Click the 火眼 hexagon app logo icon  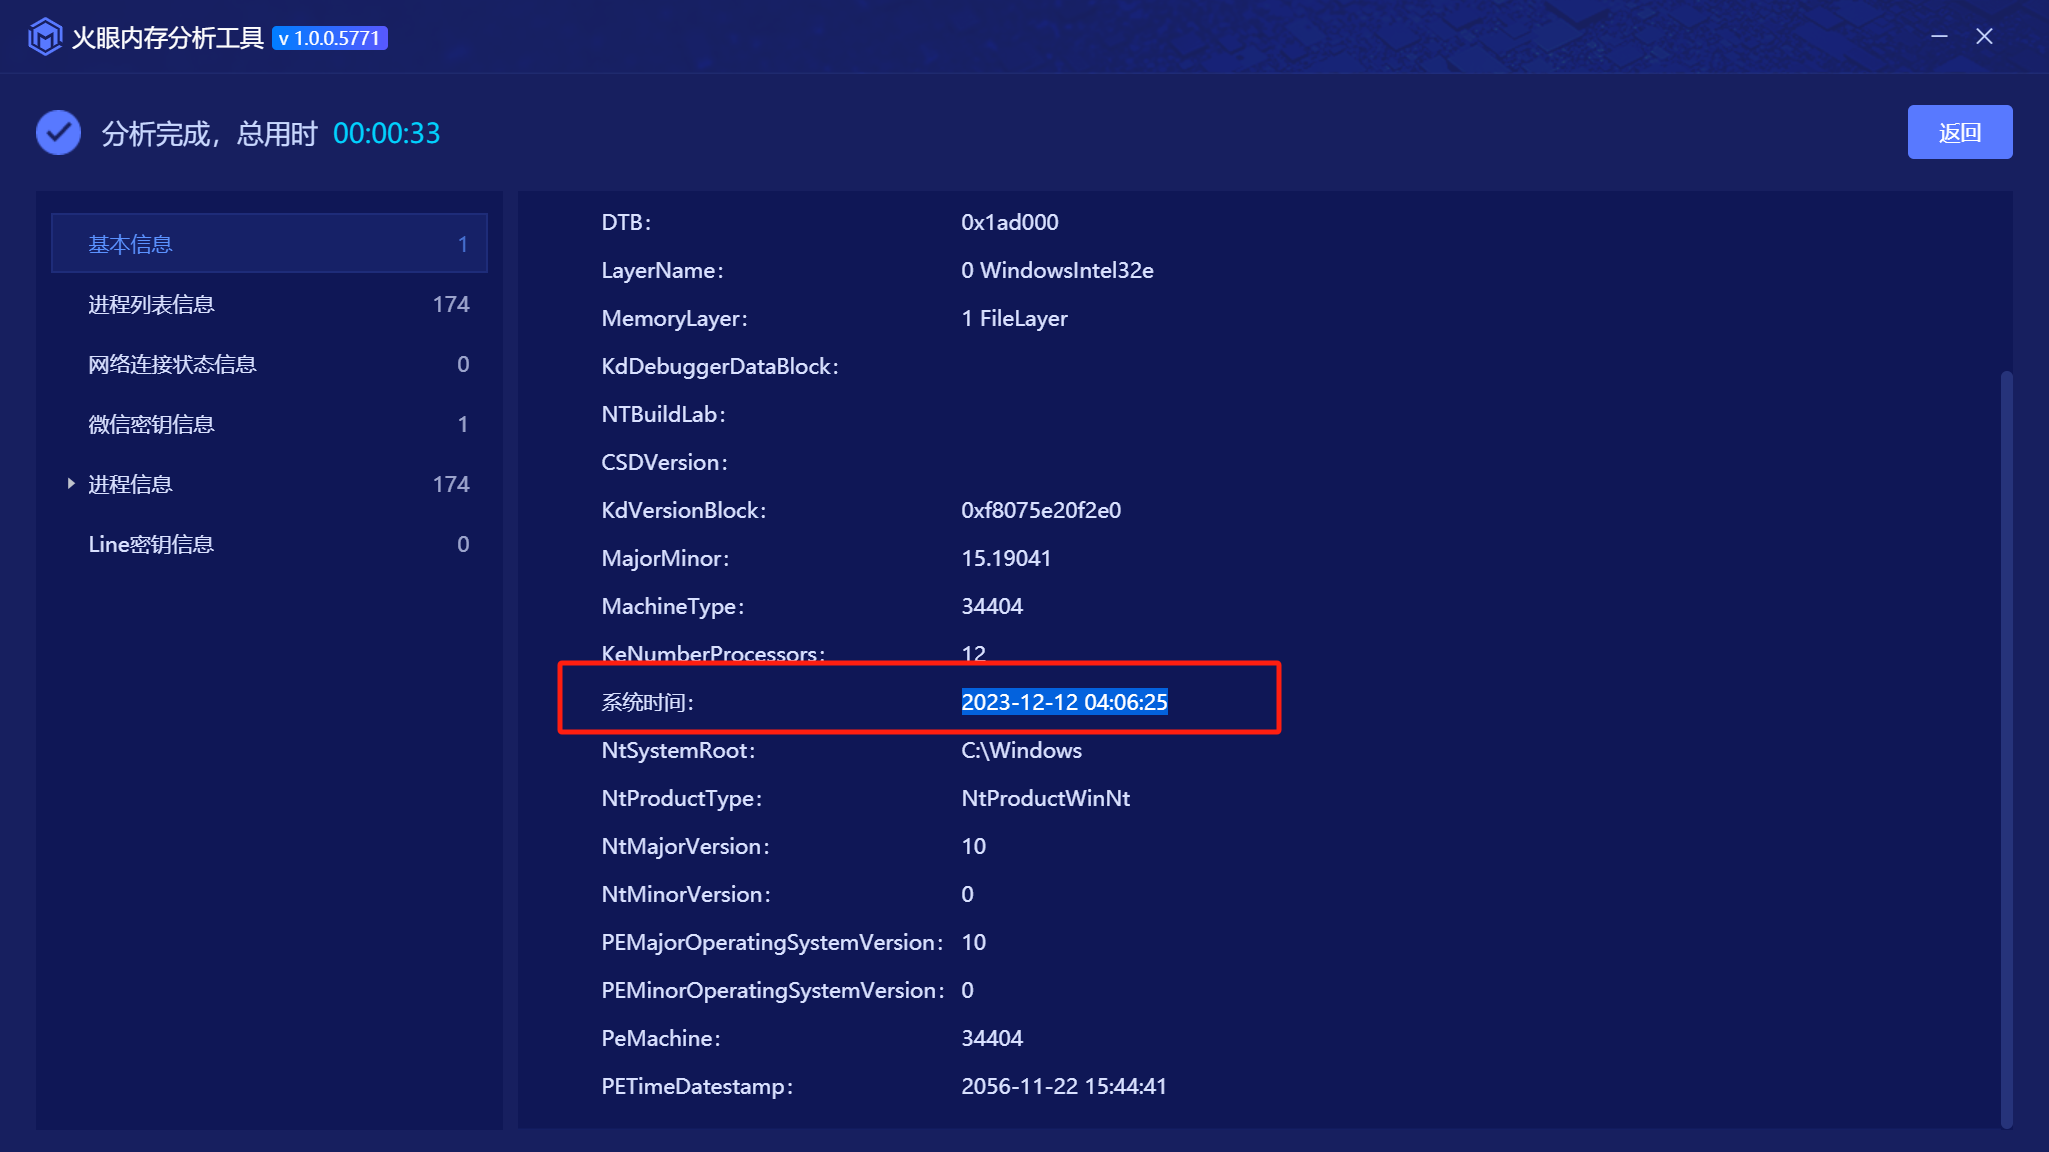tap(45, 37)
